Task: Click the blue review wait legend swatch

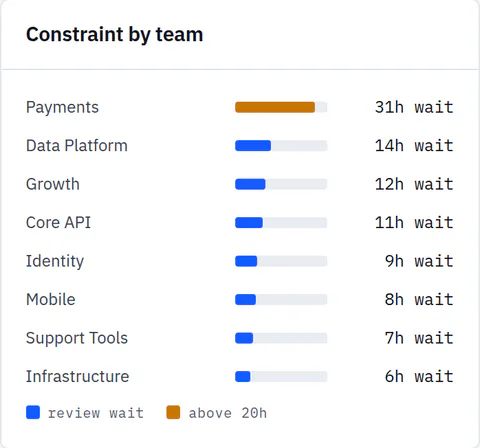Action: coord(33,412)
